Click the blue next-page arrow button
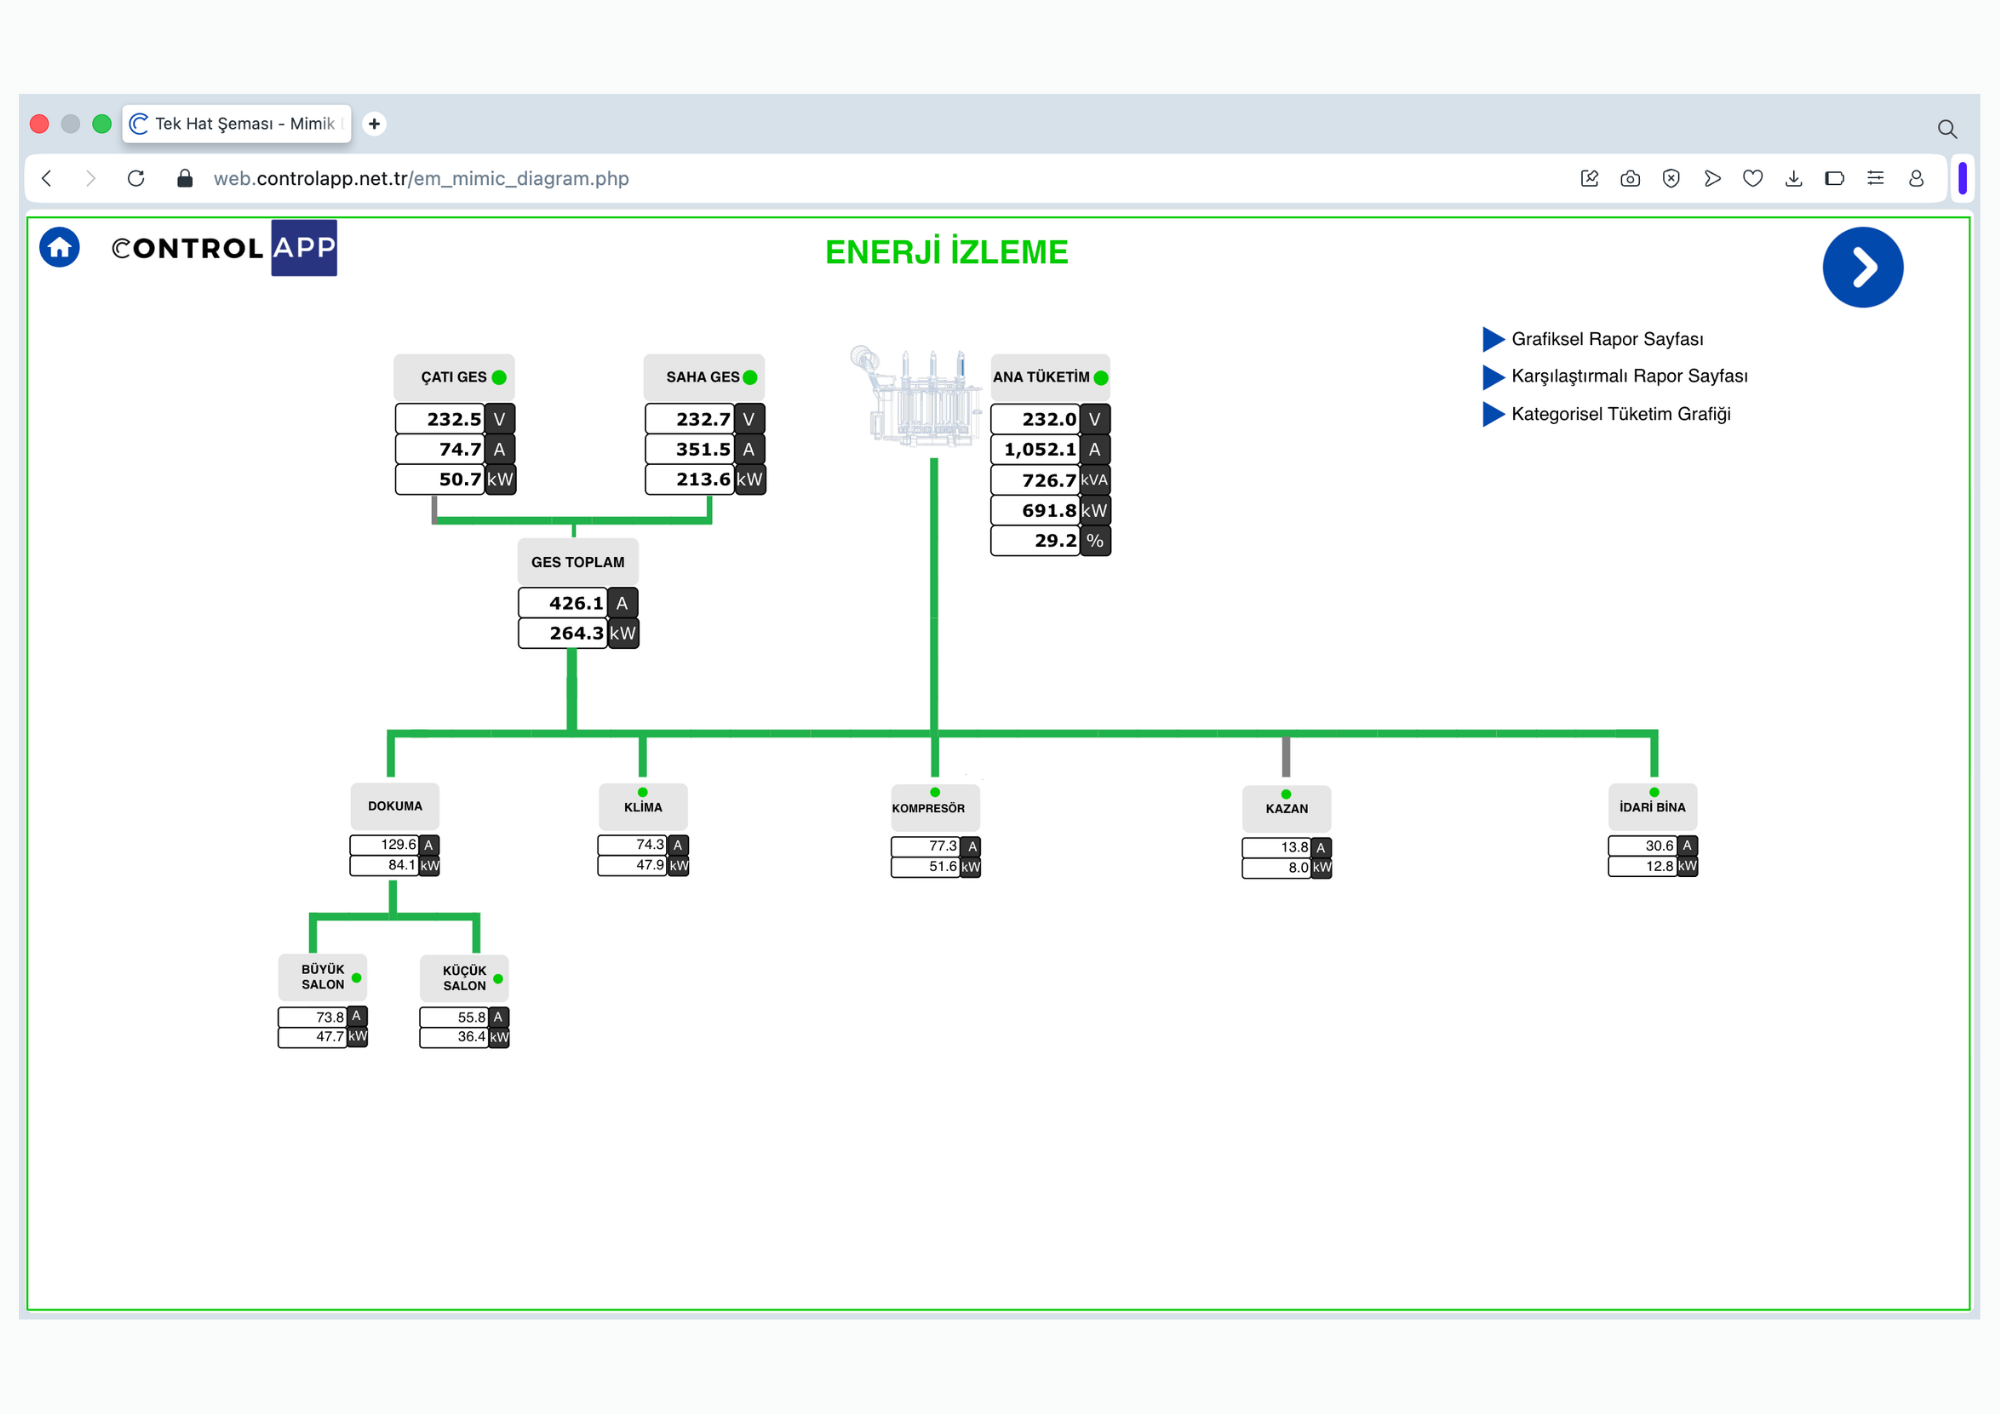Viewport: 2000px width, 1414px height. (x=1862, y=267)
